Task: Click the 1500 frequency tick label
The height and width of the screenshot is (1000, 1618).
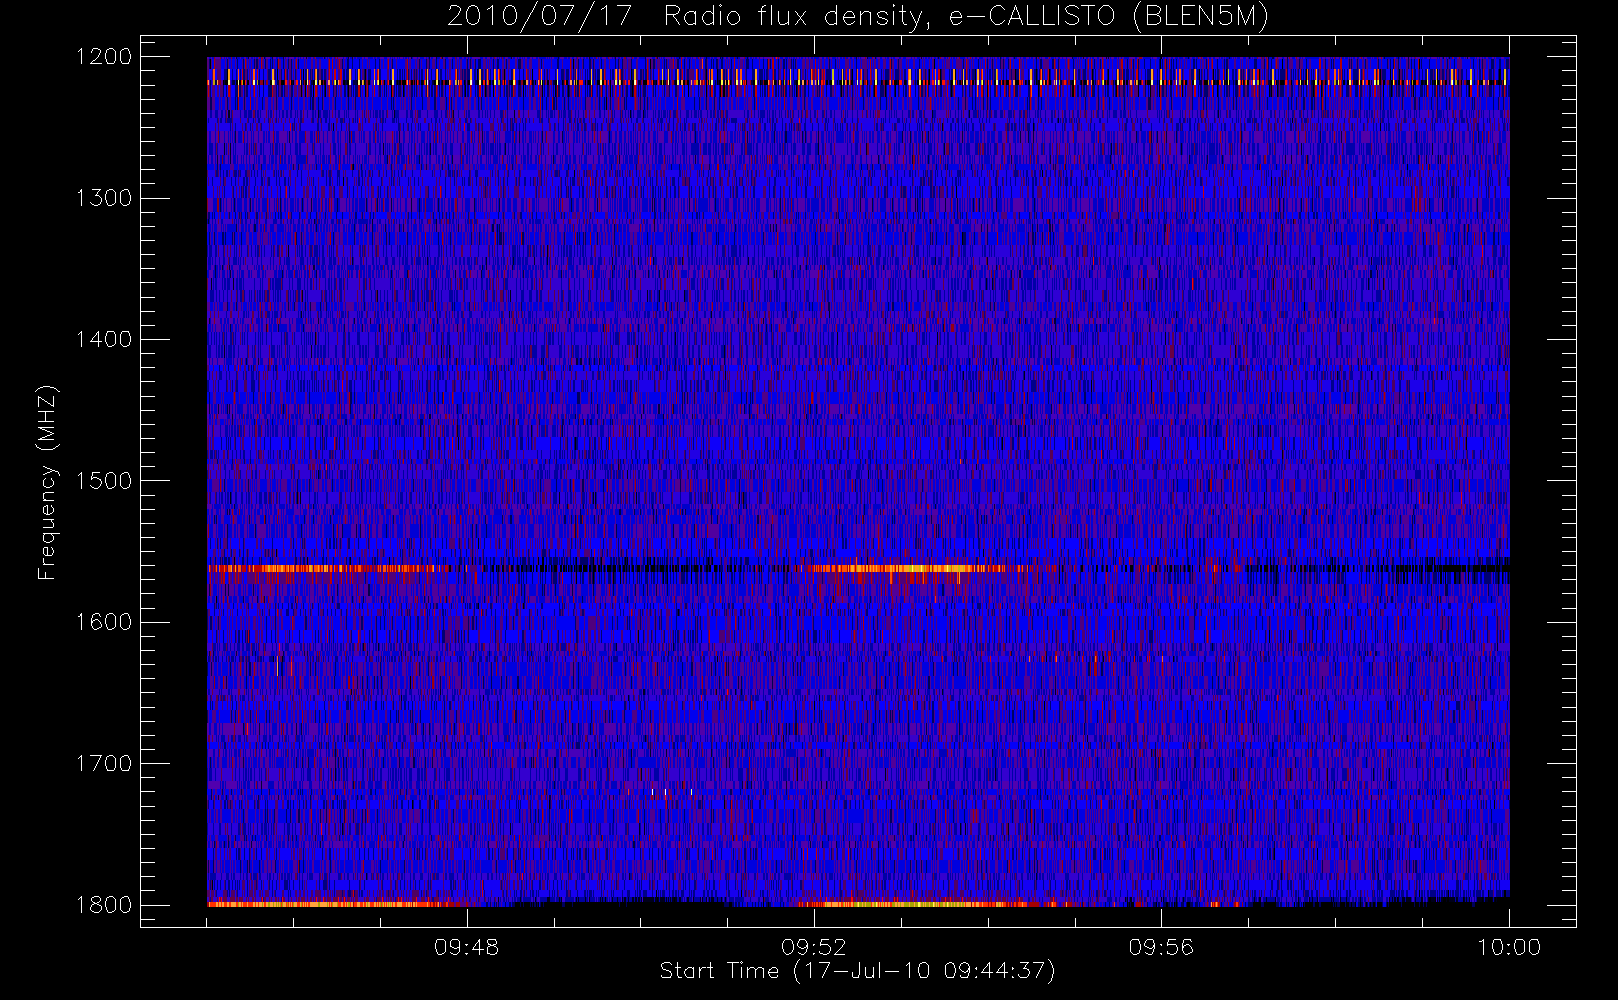Action: tap(104, 481)
